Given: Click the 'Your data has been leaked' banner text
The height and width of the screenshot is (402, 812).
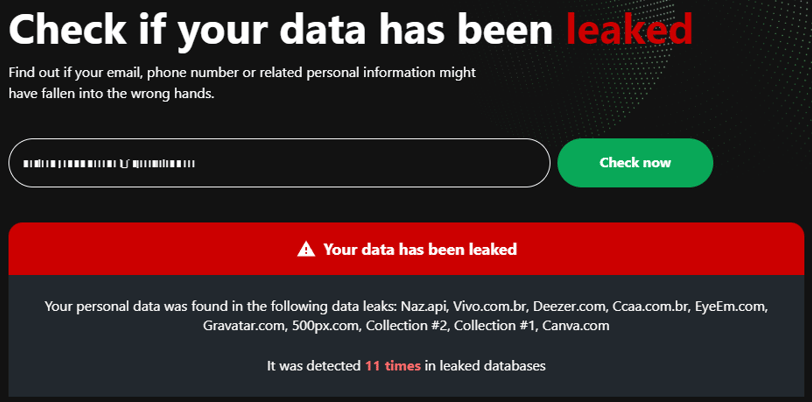Looking at the screenshot, I should point(420,250).
